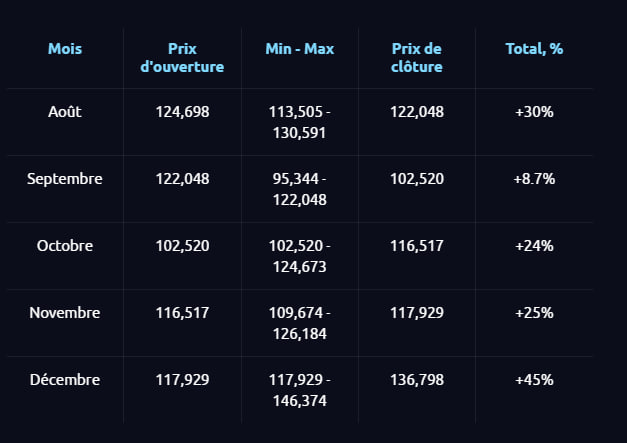Click the "Prix d'ouverture" column header
627x443 pixels.
pos(182,58)
